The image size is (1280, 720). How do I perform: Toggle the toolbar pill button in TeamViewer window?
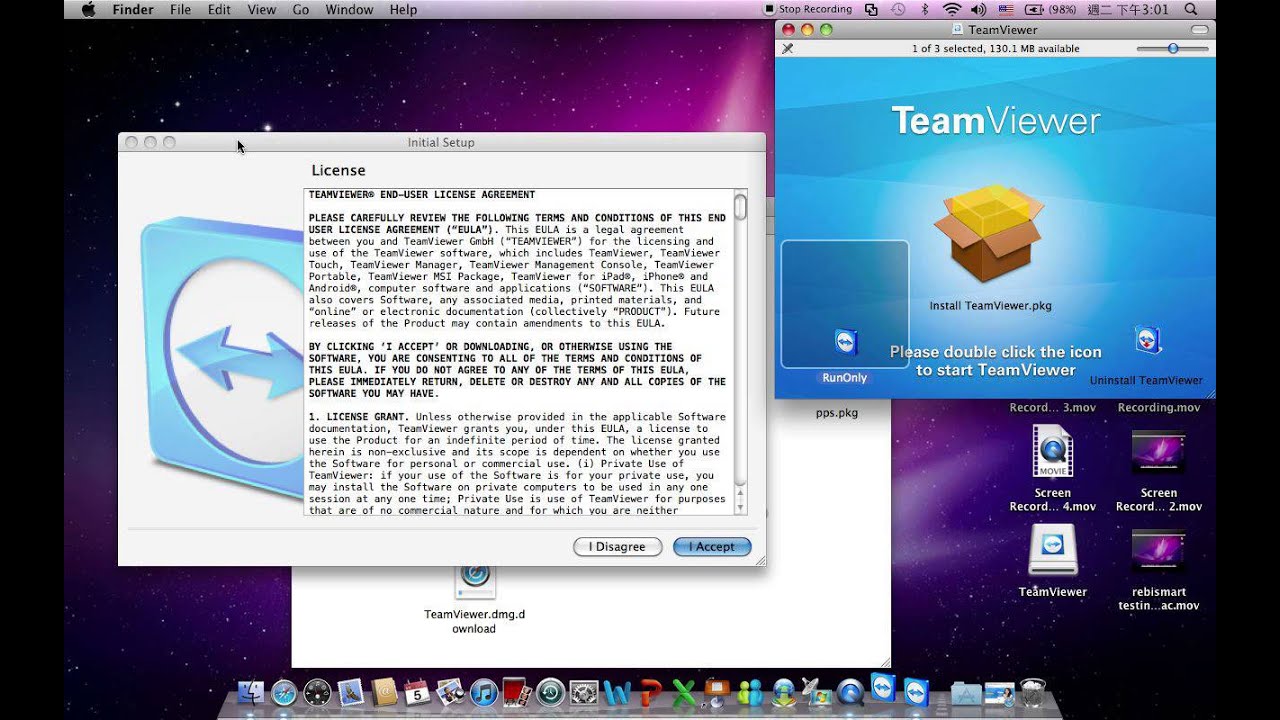[x=1200, y=30]
